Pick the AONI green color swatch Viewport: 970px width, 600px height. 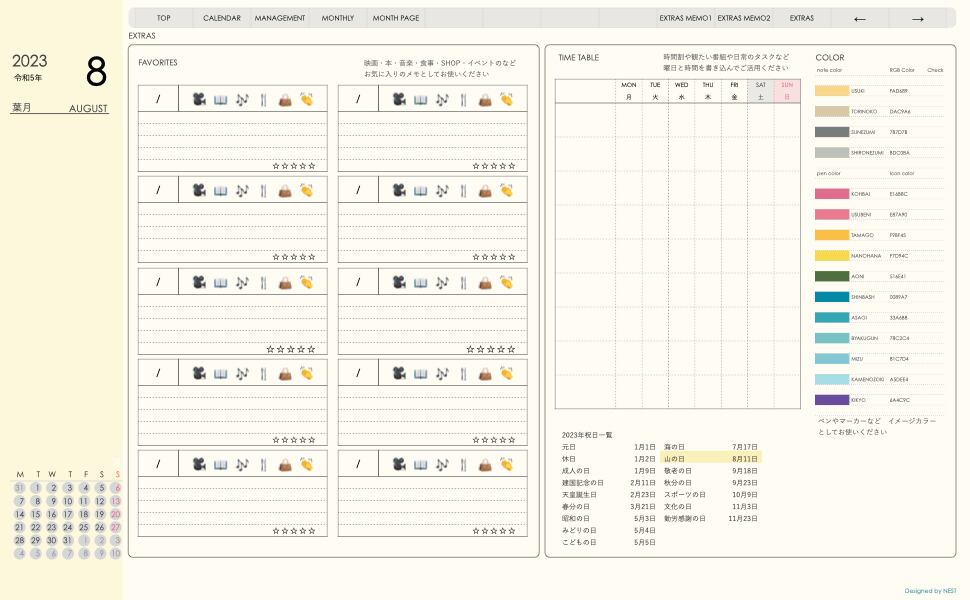(832, 276)
